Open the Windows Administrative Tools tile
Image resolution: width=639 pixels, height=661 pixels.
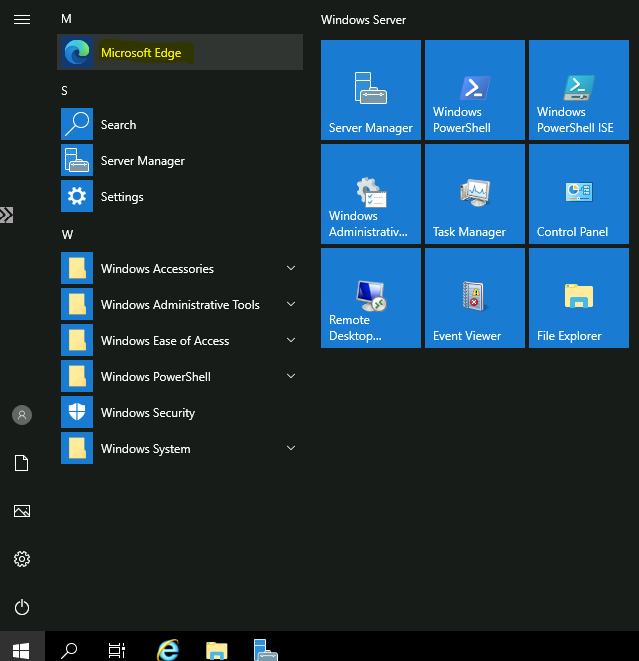point(371,194)
